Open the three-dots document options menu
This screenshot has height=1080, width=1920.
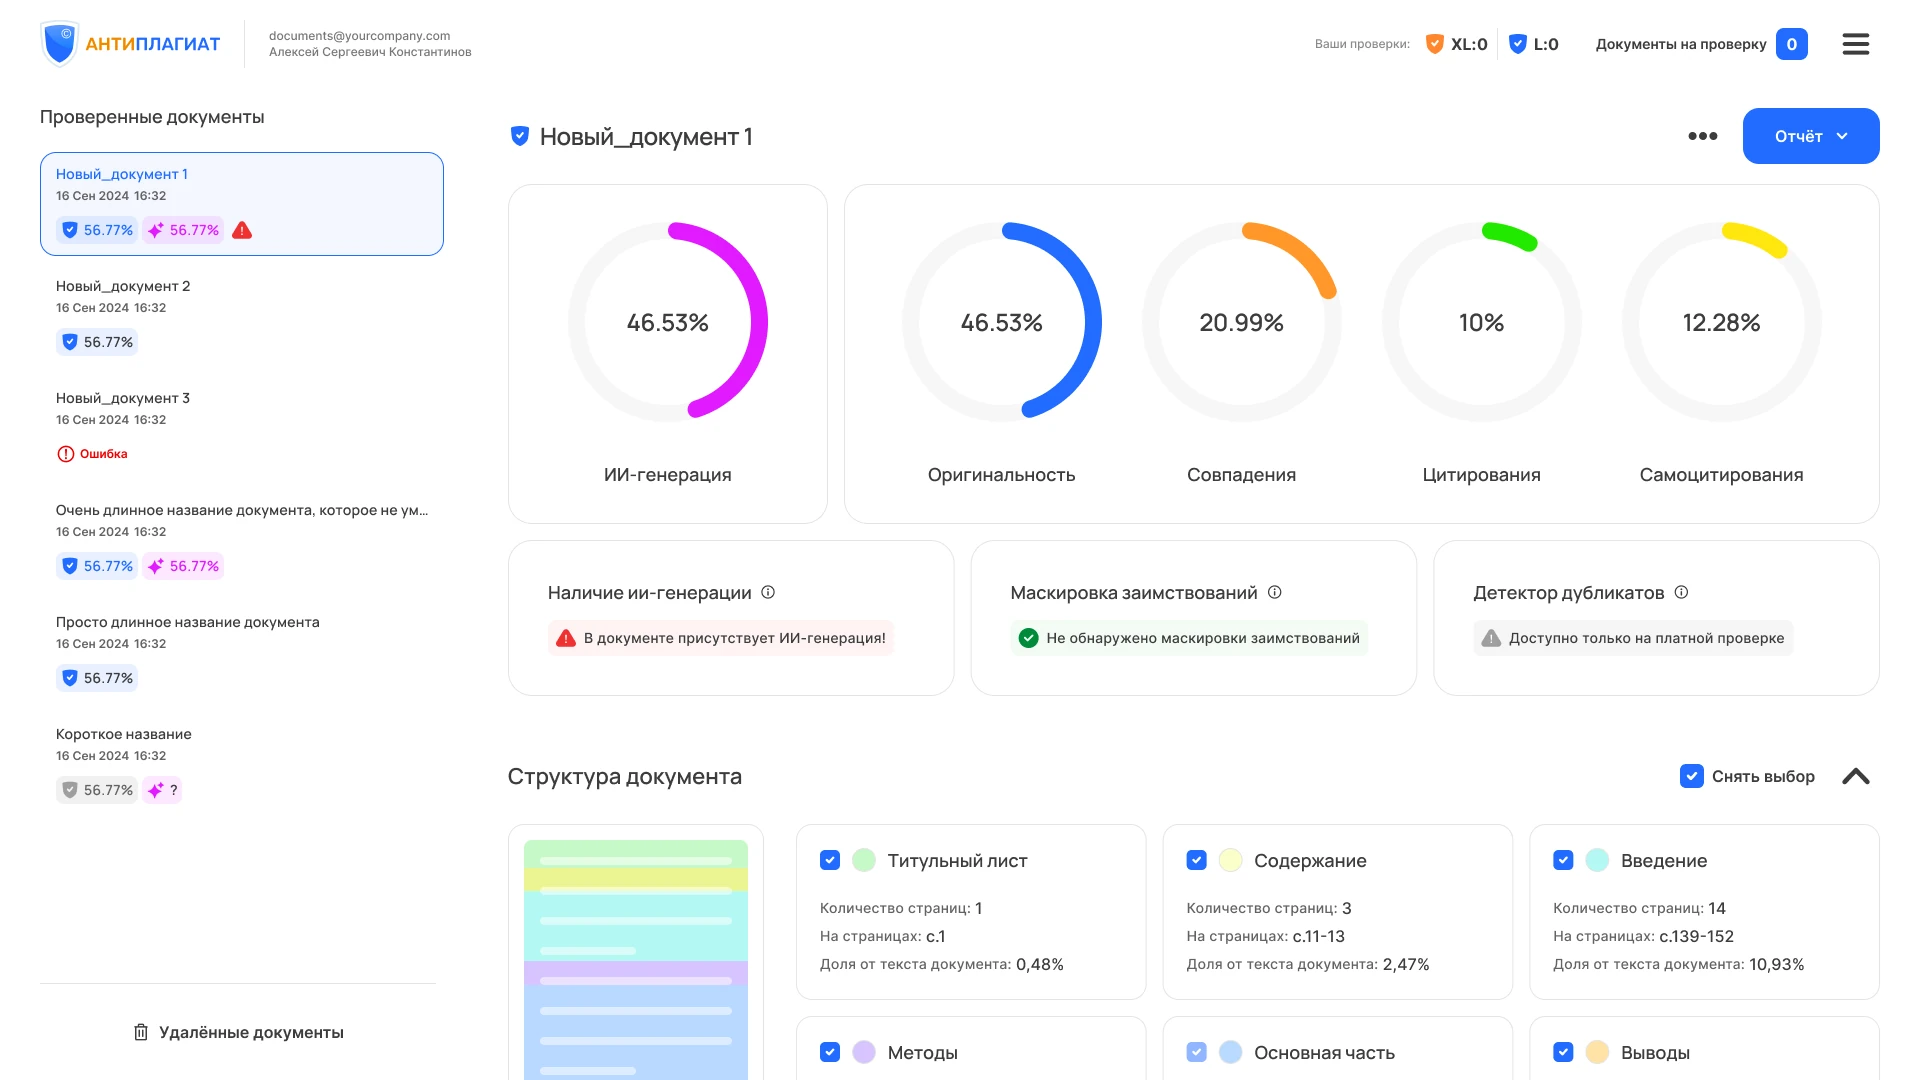1702,136
